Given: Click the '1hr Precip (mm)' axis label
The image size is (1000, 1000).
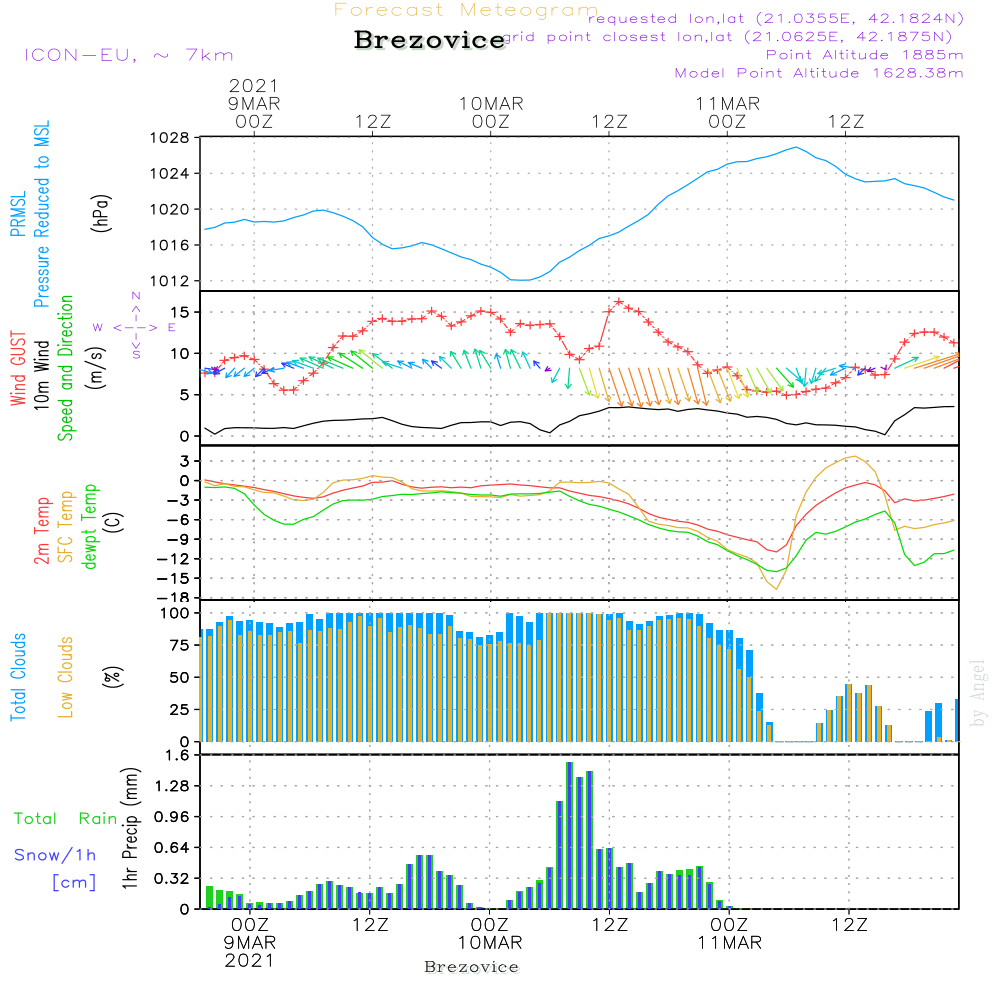Looking at the screenshot, I should pos(130,828).
